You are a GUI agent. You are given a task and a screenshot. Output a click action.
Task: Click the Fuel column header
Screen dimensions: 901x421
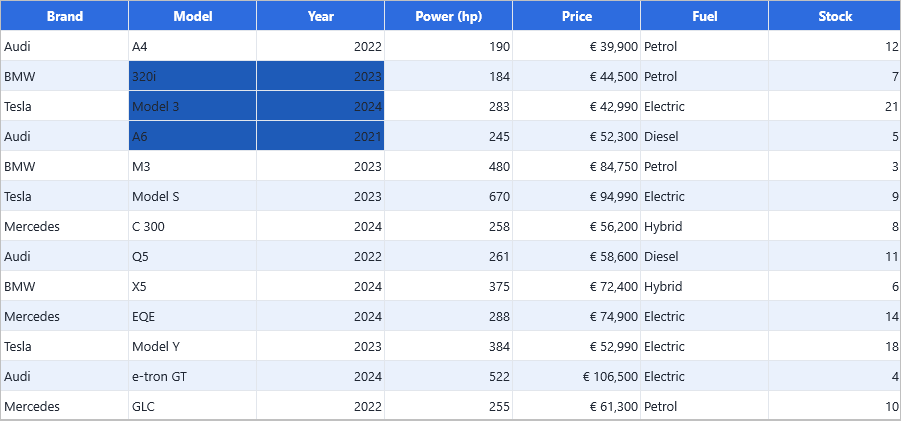pyautogui.click(x=705, y=16)
